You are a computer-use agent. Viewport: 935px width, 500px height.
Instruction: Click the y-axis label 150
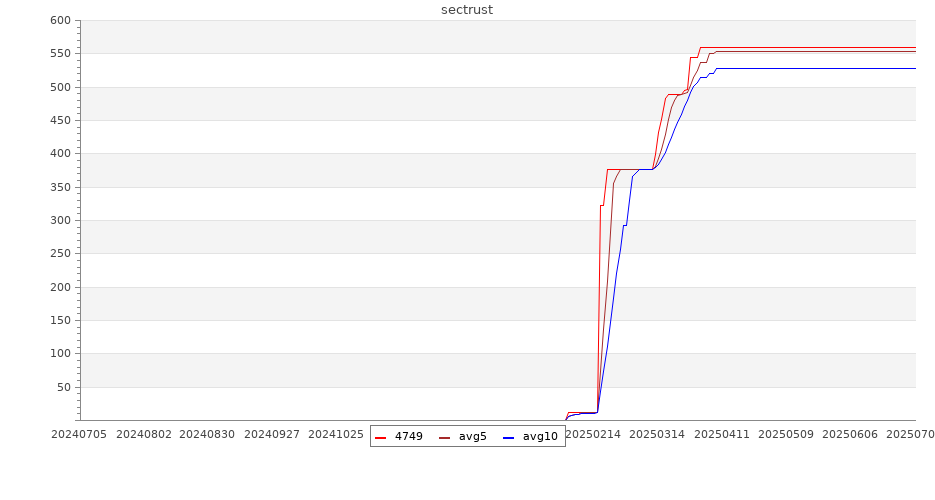(61, 321)
